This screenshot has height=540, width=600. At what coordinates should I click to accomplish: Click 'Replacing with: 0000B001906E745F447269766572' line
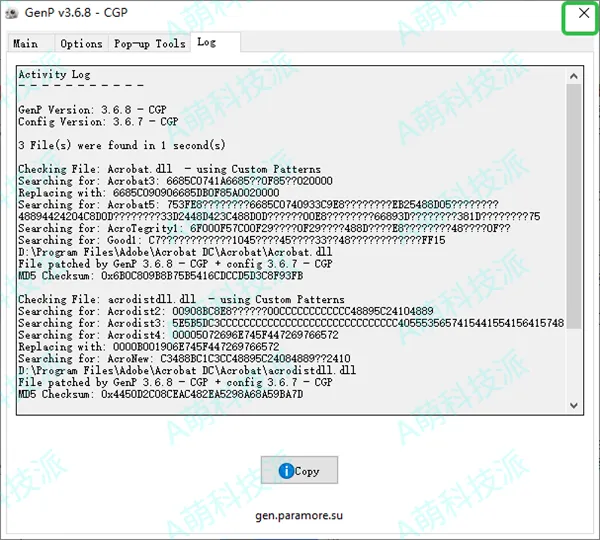(x=149, y=347)
